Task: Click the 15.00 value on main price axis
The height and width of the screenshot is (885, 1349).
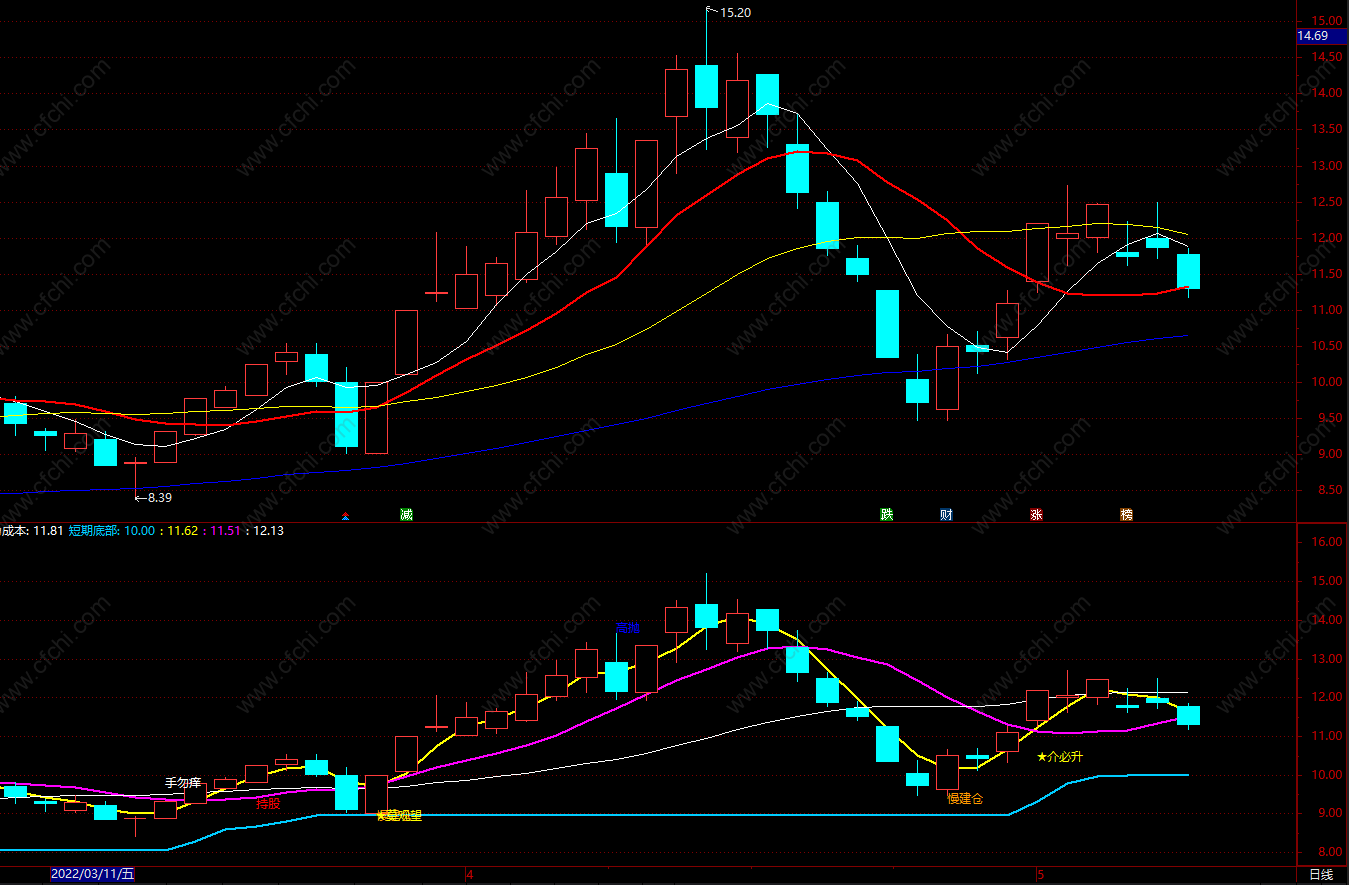Action: [x=1329, y=21]
